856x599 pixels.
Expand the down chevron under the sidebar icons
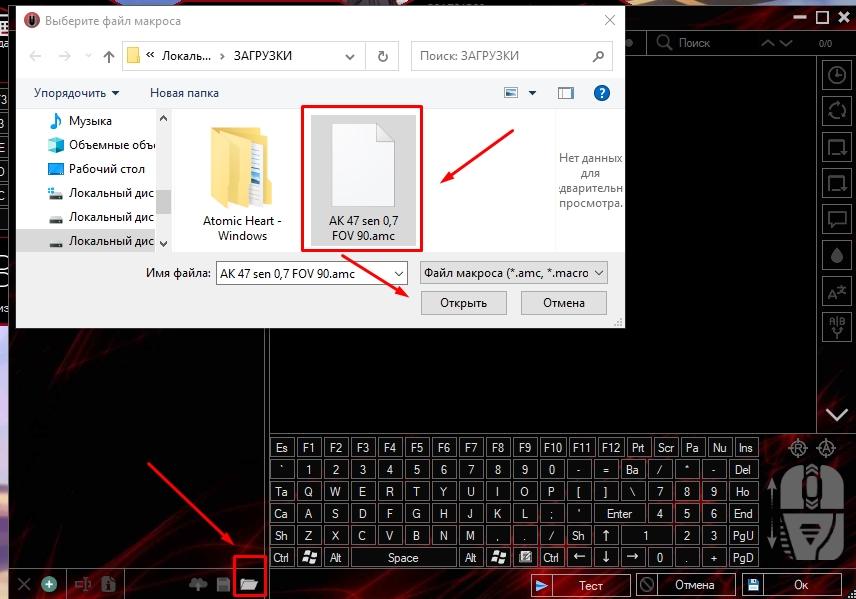click(836, 414)
